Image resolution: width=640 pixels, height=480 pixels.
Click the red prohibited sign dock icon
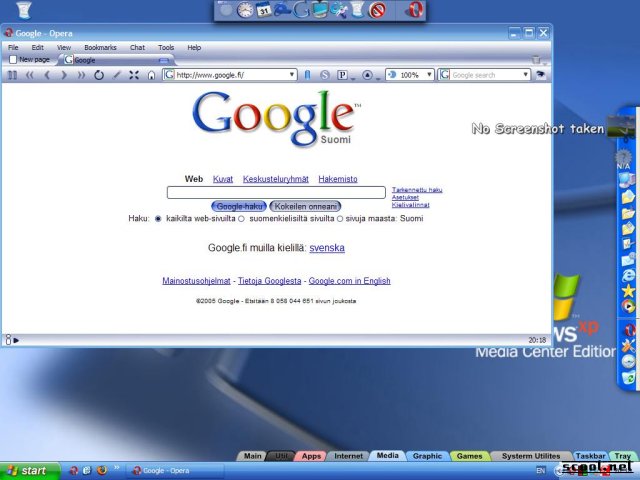pos(377,11)
